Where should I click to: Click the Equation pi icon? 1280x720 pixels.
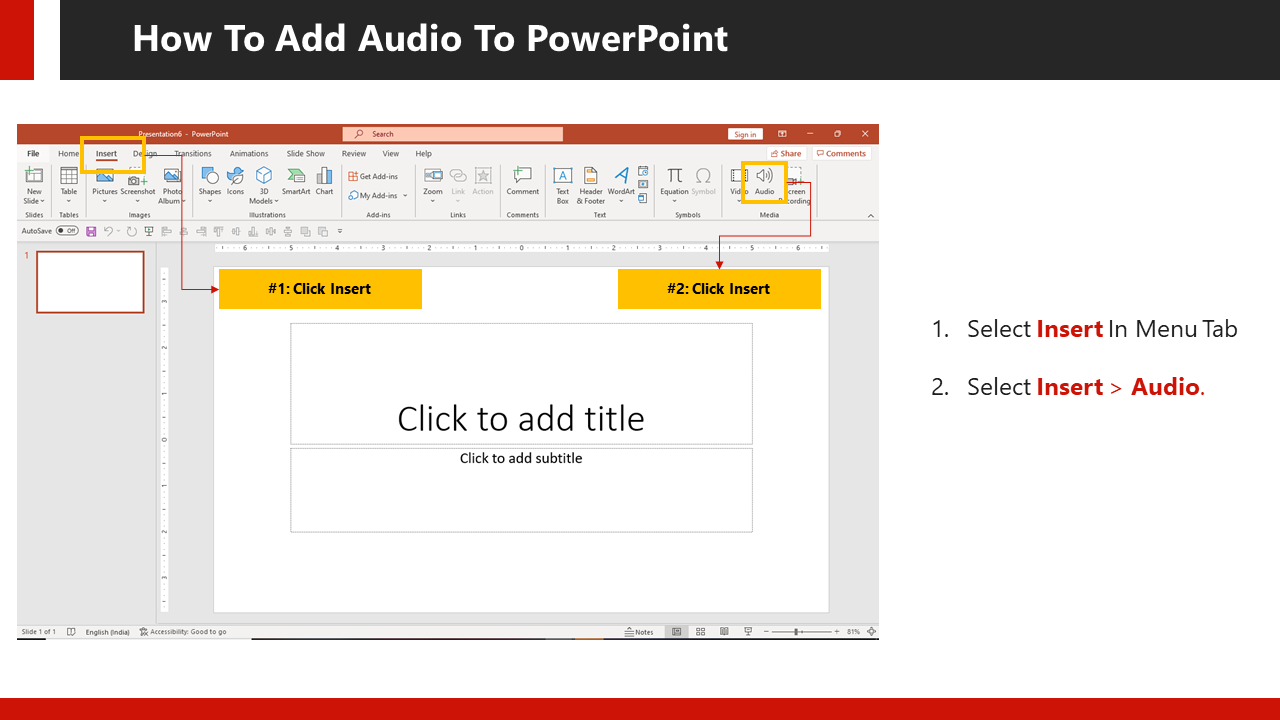(675, 175)
